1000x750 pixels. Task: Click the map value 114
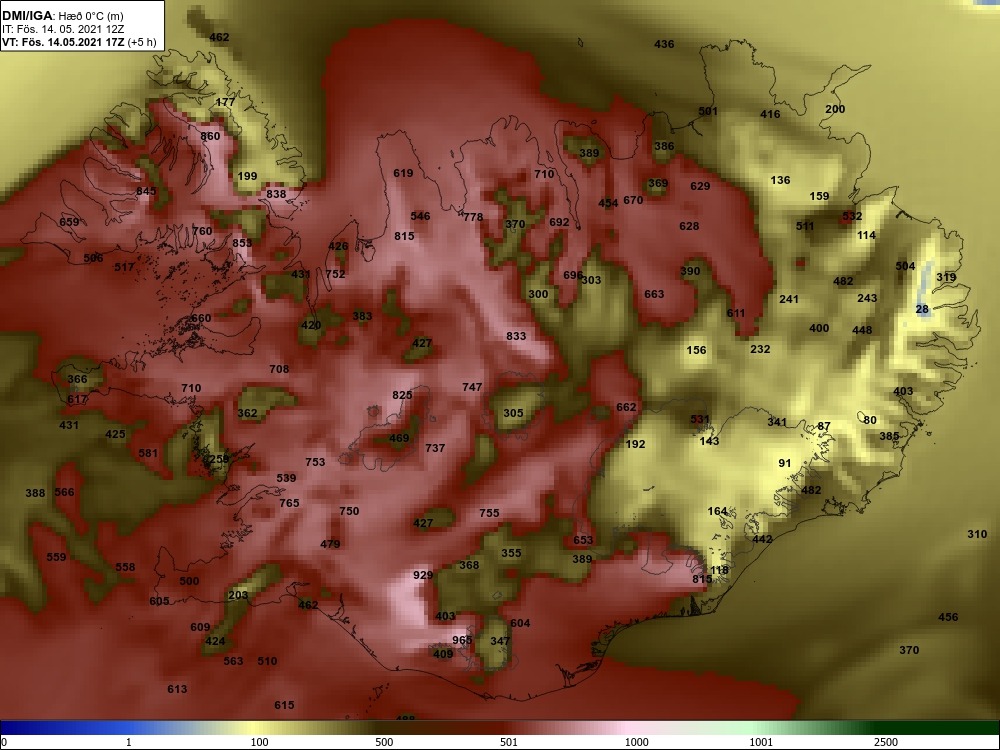[x=867, y=235]
